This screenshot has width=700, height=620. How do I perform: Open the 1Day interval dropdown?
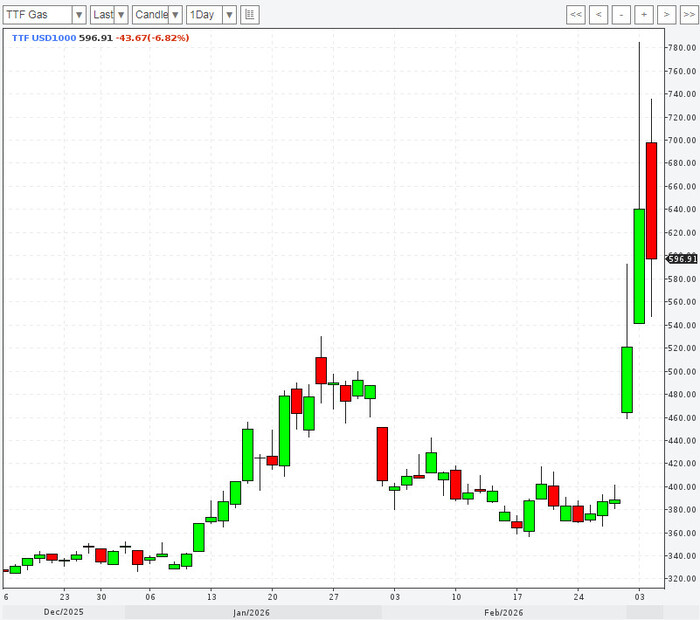[x=229, y=15]
